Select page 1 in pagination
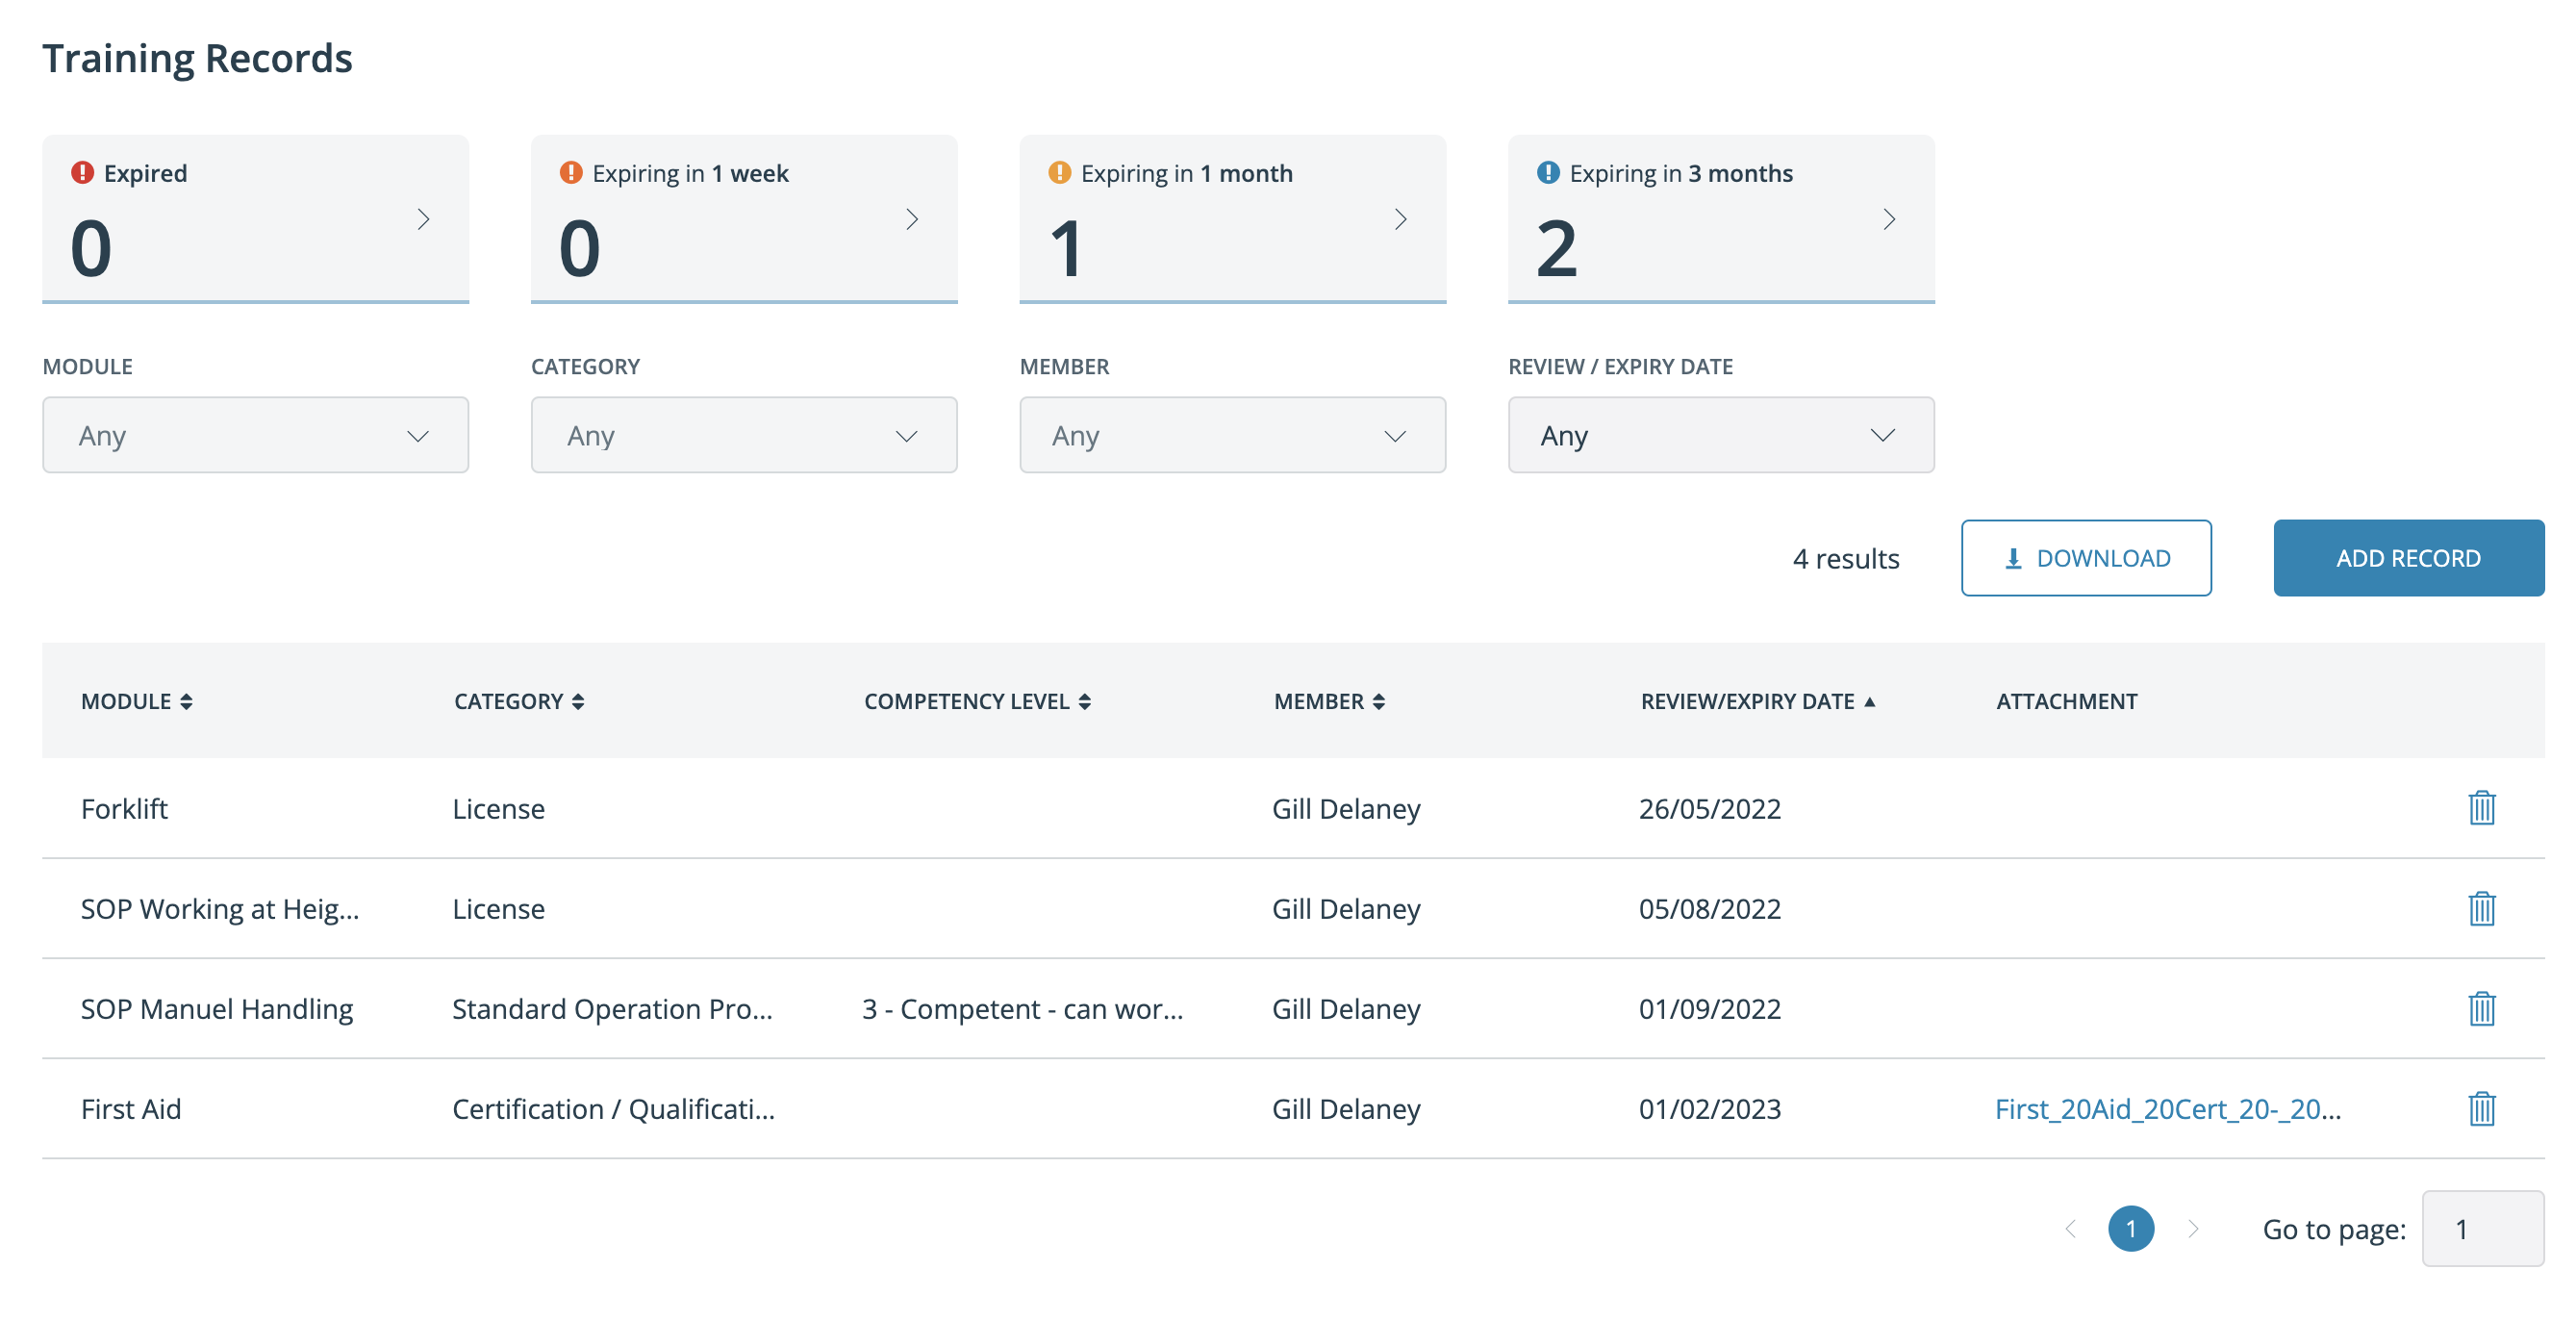 click(x=2131, y=1228)
